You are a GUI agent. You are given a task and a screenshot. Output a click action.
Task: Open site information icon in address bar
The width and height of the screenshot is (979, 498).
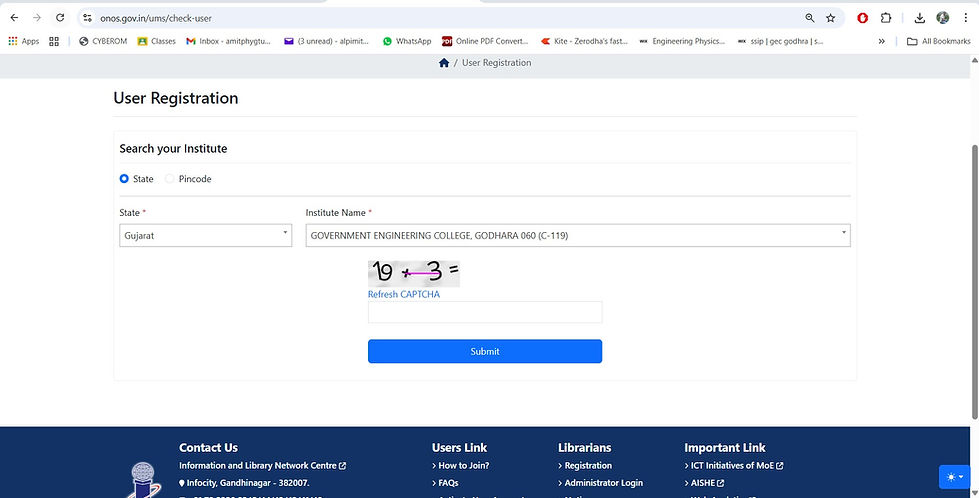point(87,18)
